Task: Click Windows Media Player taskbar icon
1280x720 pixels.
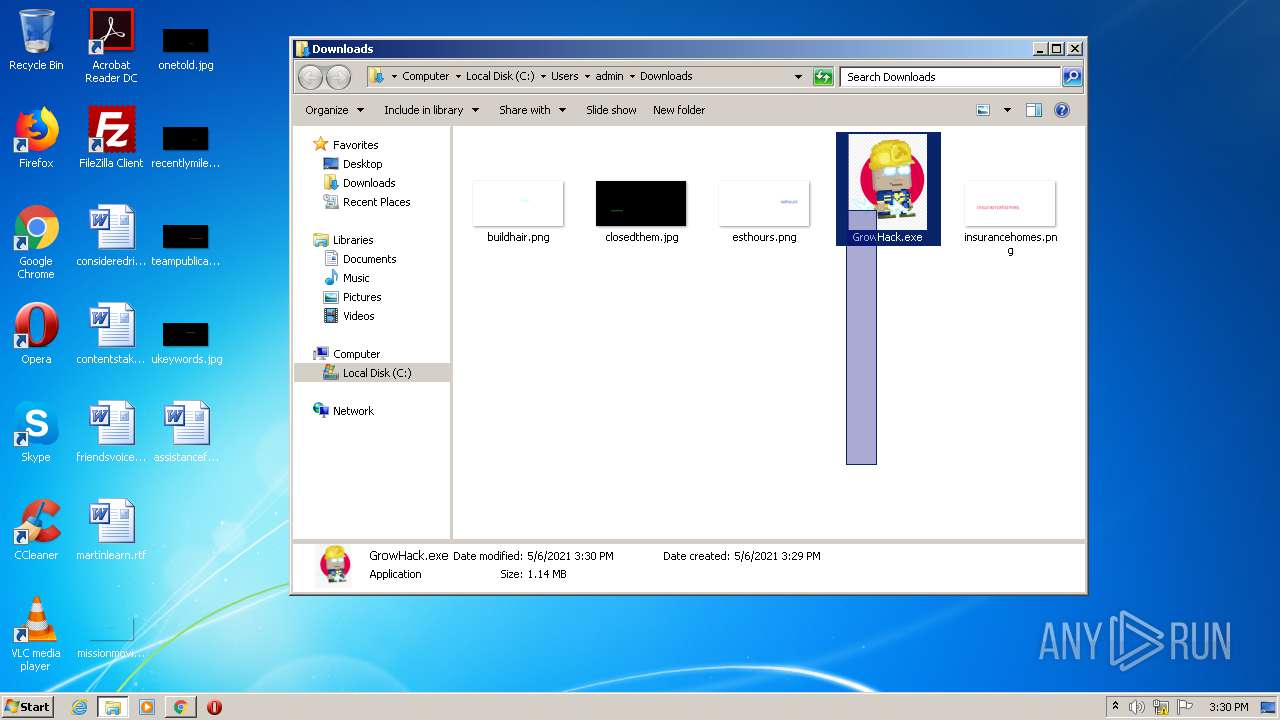Action: tap(147, 707)
